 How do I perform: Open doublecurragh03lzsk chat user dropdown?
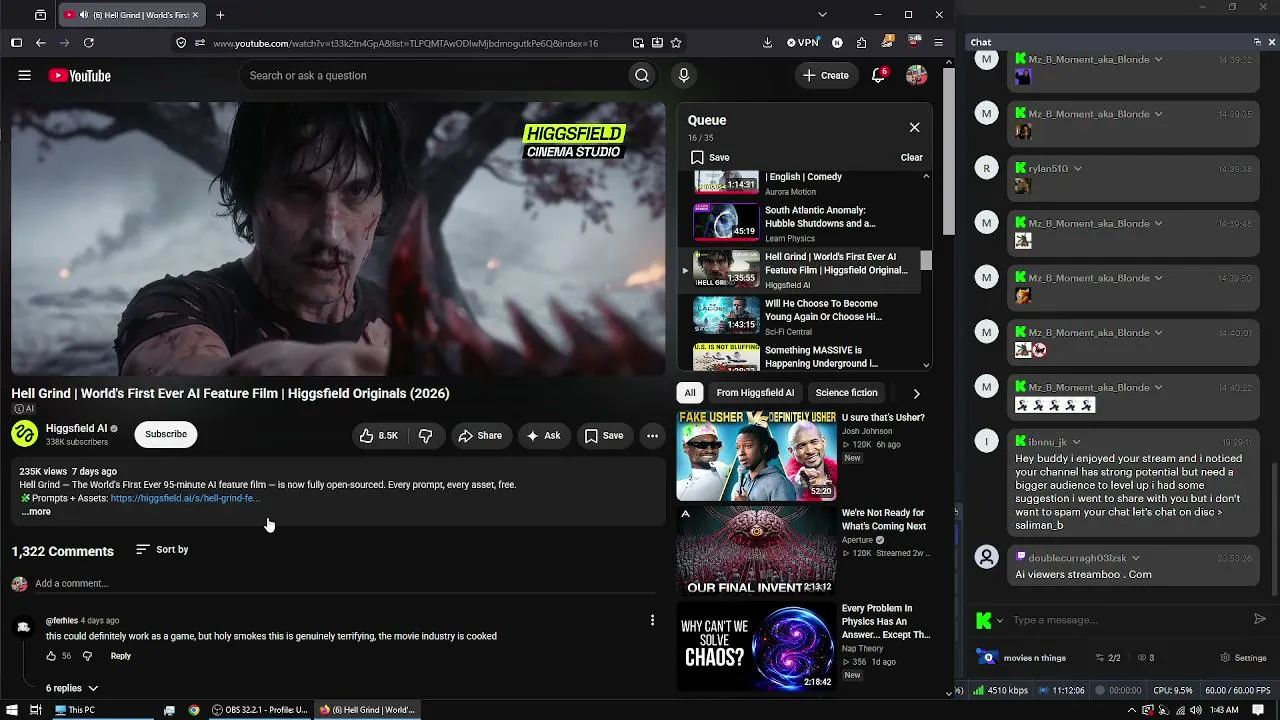pyautogui.click(x=1135, y=558)
